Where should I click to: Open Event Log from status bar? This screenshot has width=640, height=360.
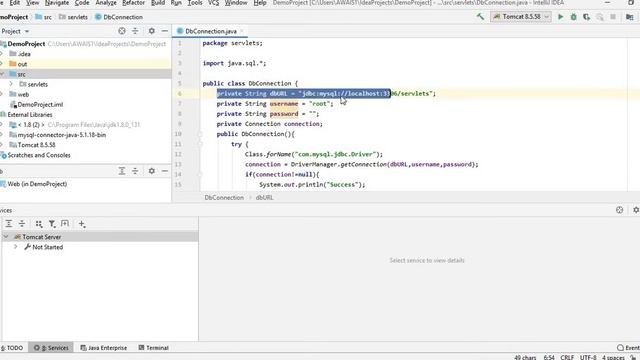(x=629, y=348)
